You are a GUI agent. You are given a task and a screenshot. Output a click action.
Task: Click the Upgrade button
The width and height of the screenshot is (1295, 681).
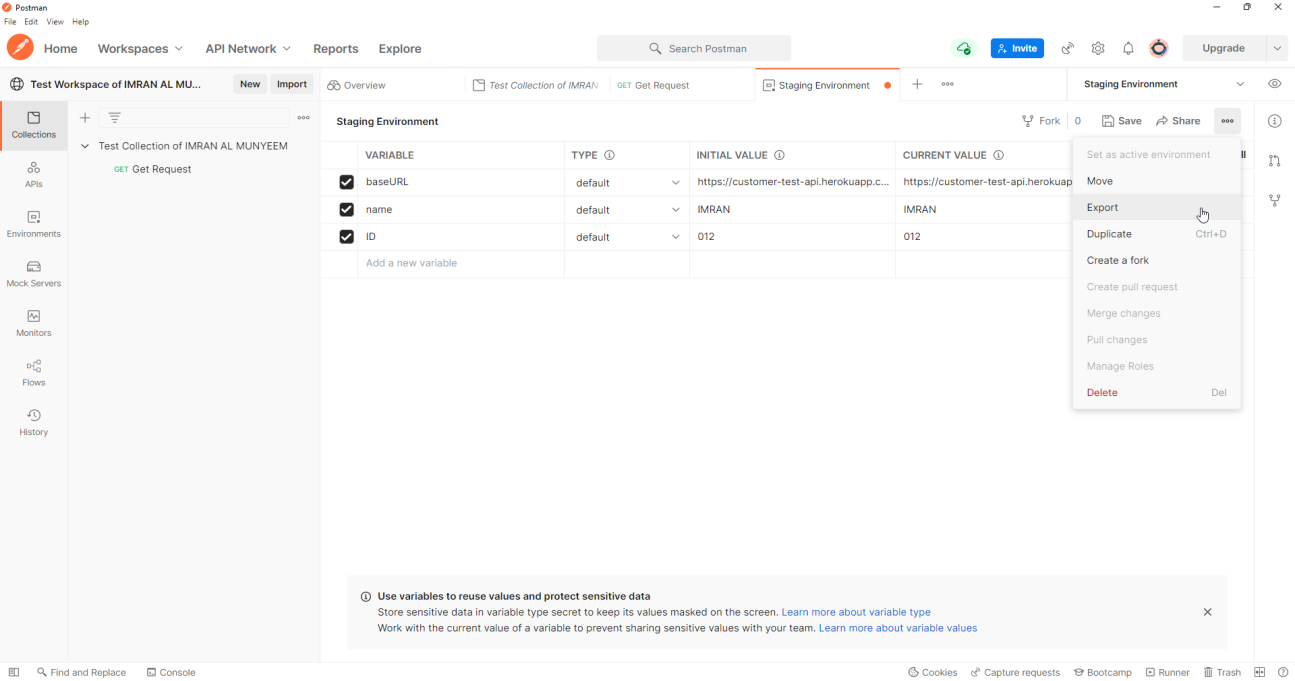[1223, 48]
